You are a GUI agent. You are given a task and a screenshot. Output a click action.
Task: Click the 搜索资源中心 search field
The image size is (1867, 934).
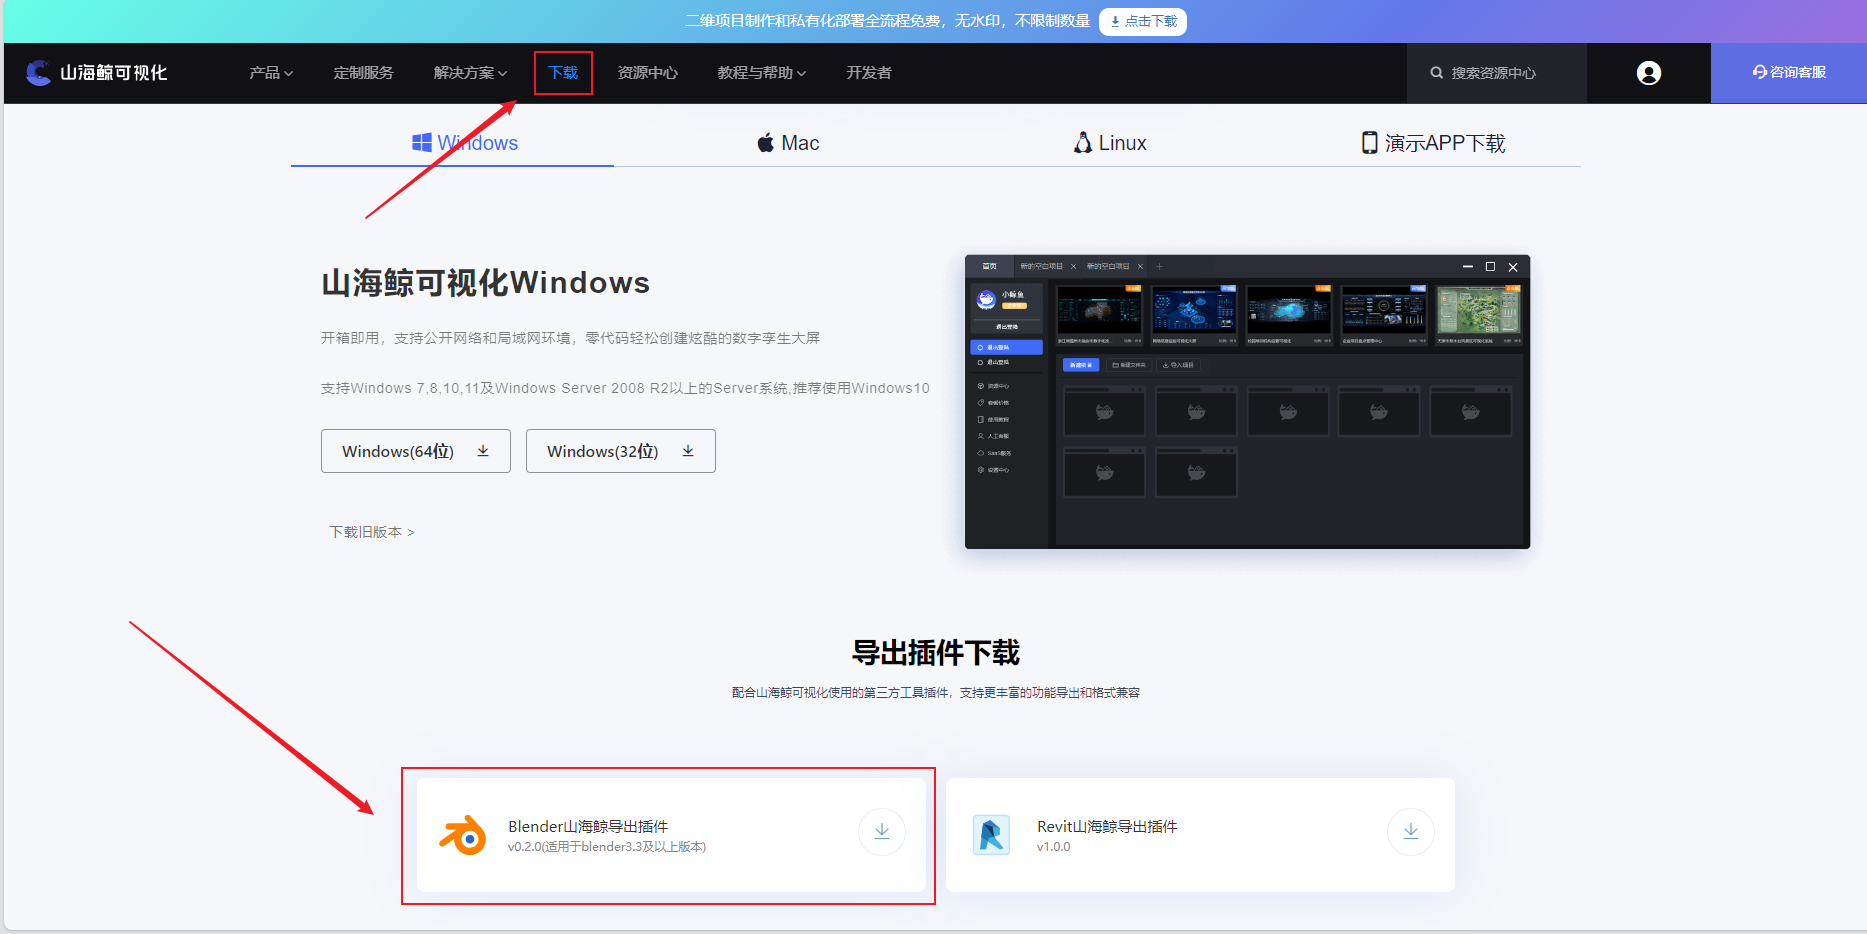[x=1496, y=73]
